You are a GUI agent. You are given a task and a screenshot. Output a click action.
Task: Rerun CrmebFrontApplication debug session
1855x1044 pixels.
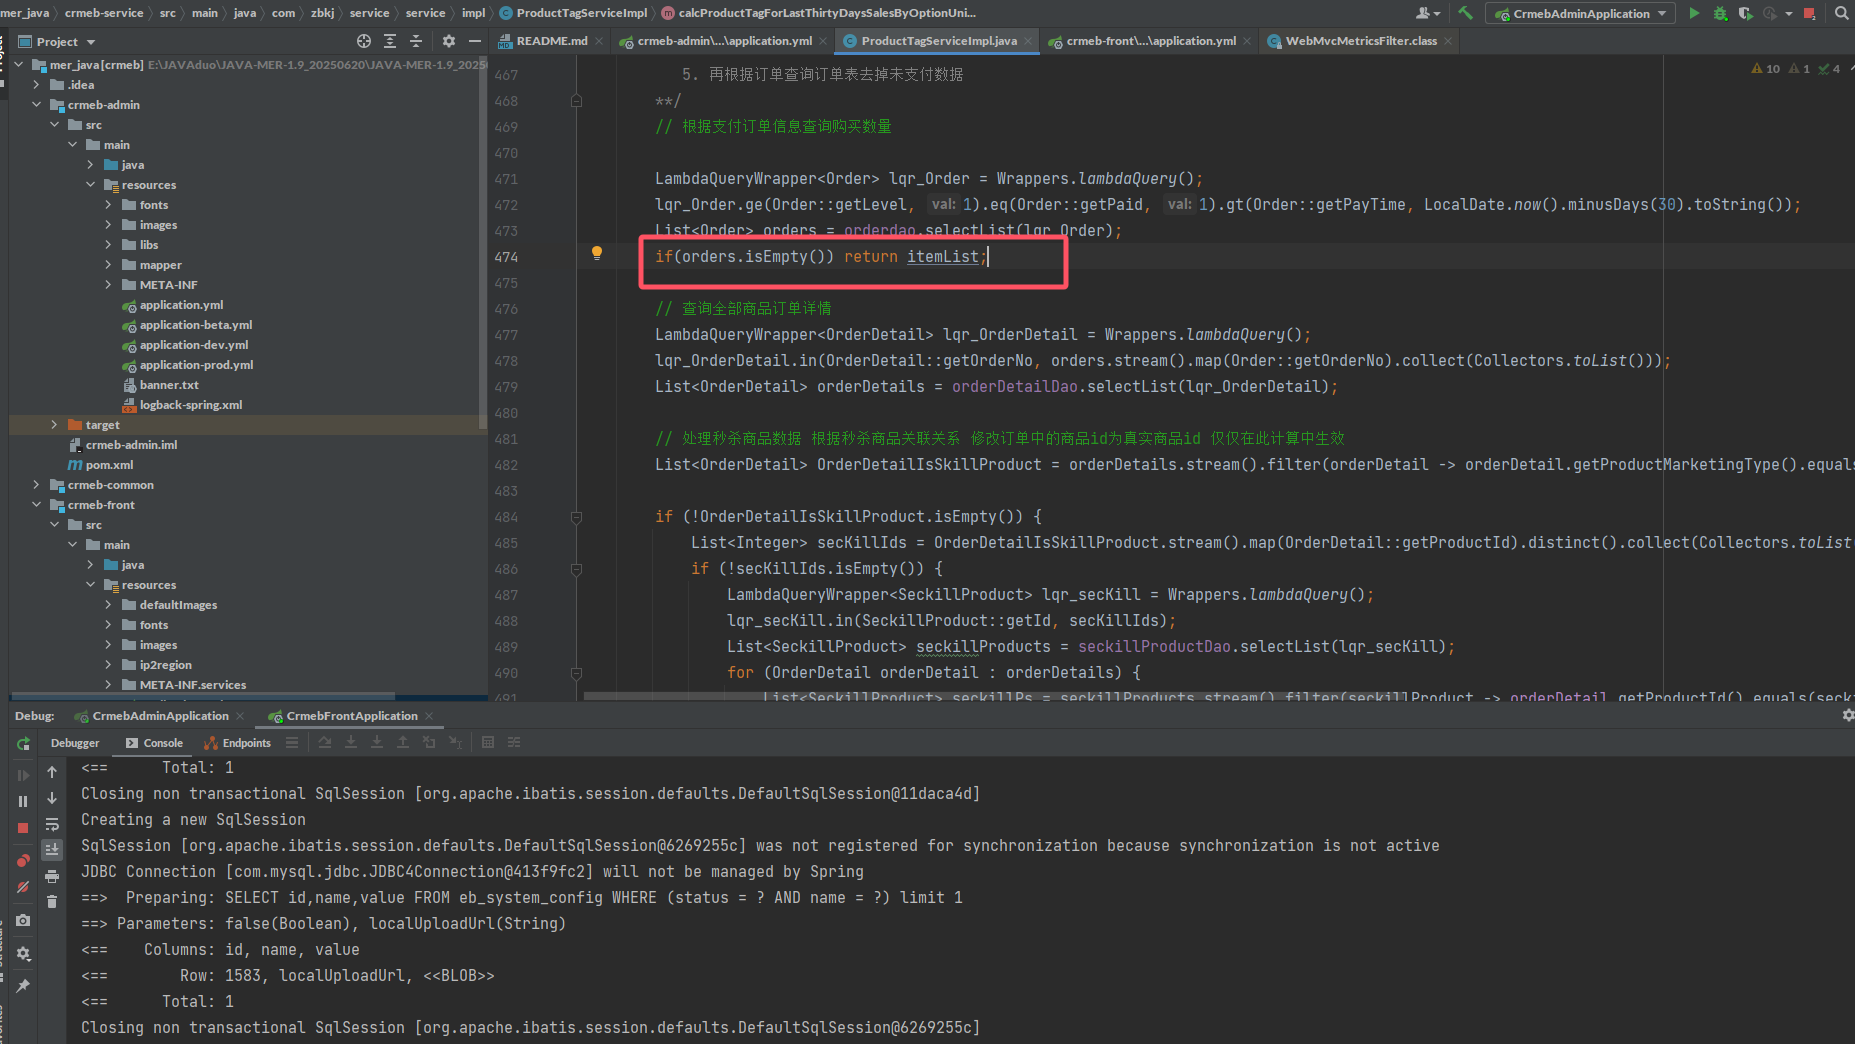click(x=23, y=744)
